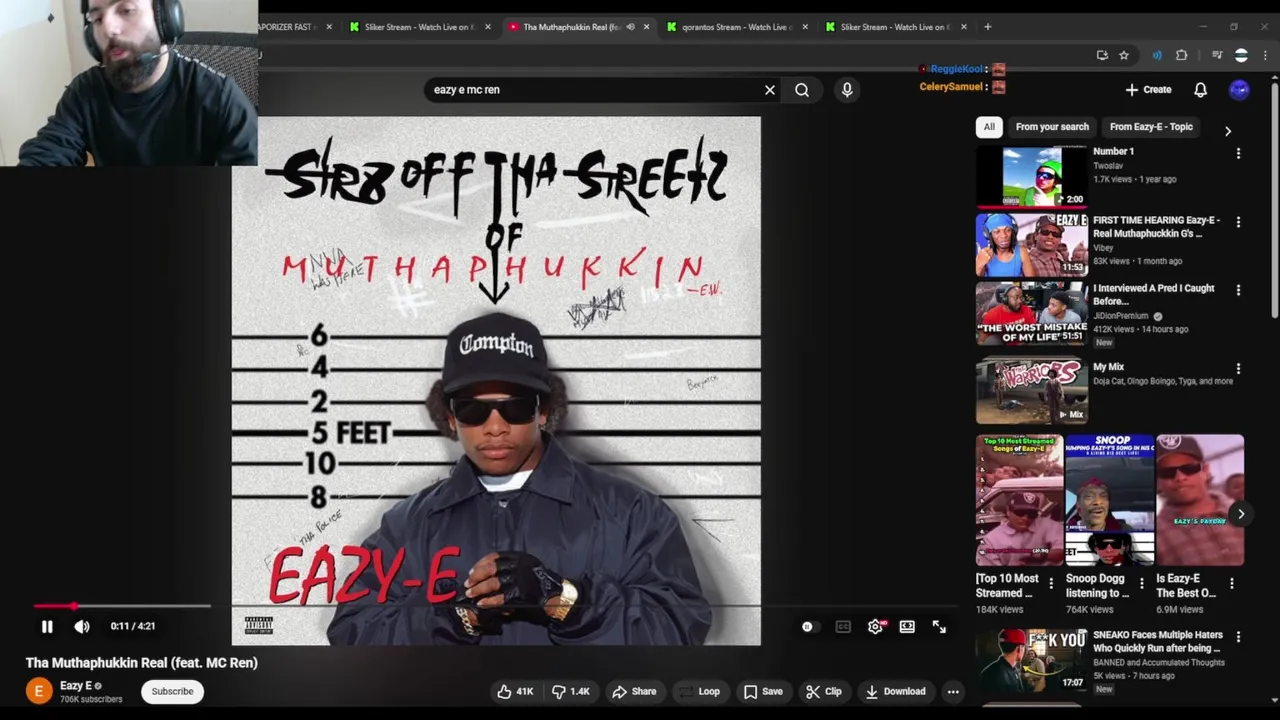Viewport: 1280px width, 720px height.
Task: Open the Chrome three-dot menu
Action: tap(1264, 56)
